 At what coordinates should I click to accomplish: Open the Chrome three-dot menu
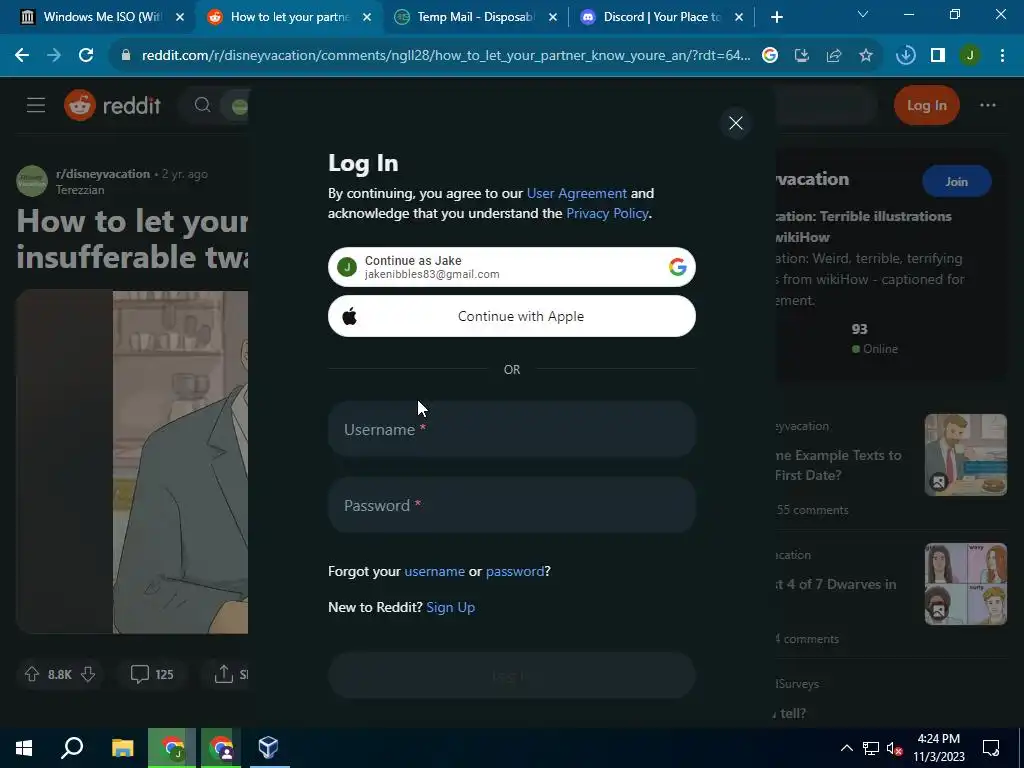tap(1002, 56)
